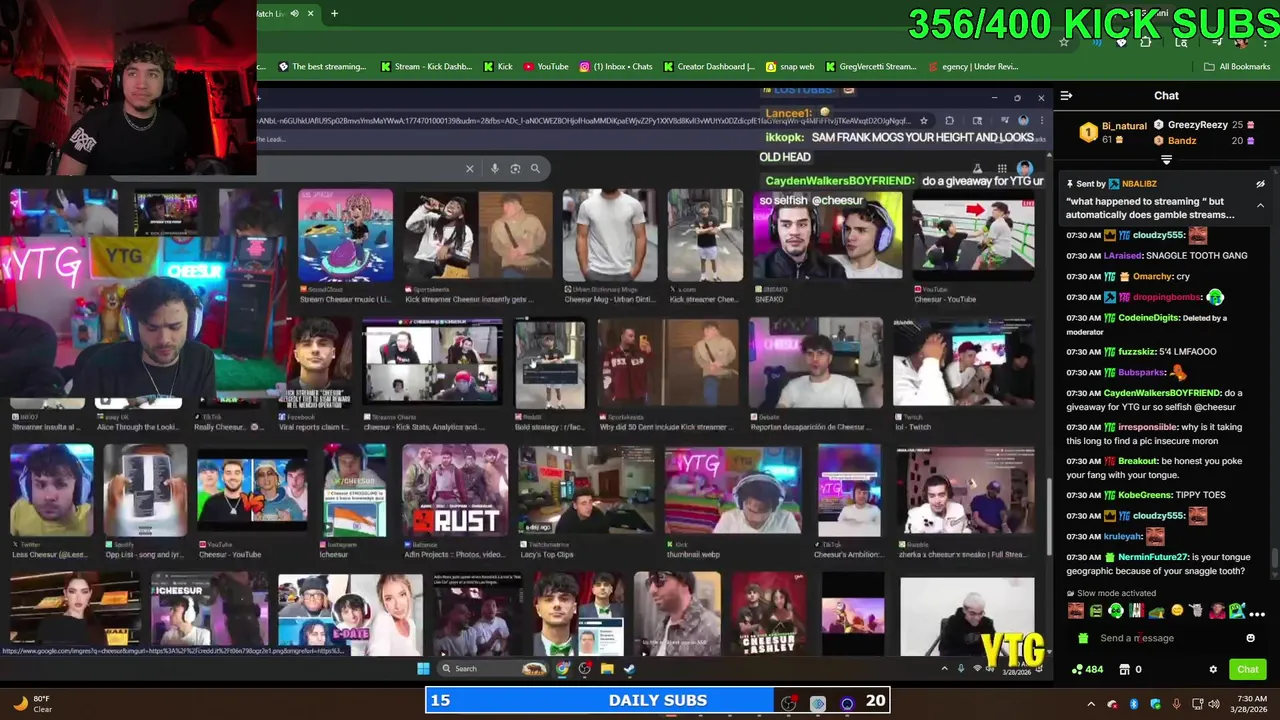Open the Cheesur Mug Urban Dictionary image
Screen dimensions: 1280x720
(x=609, y=235)
